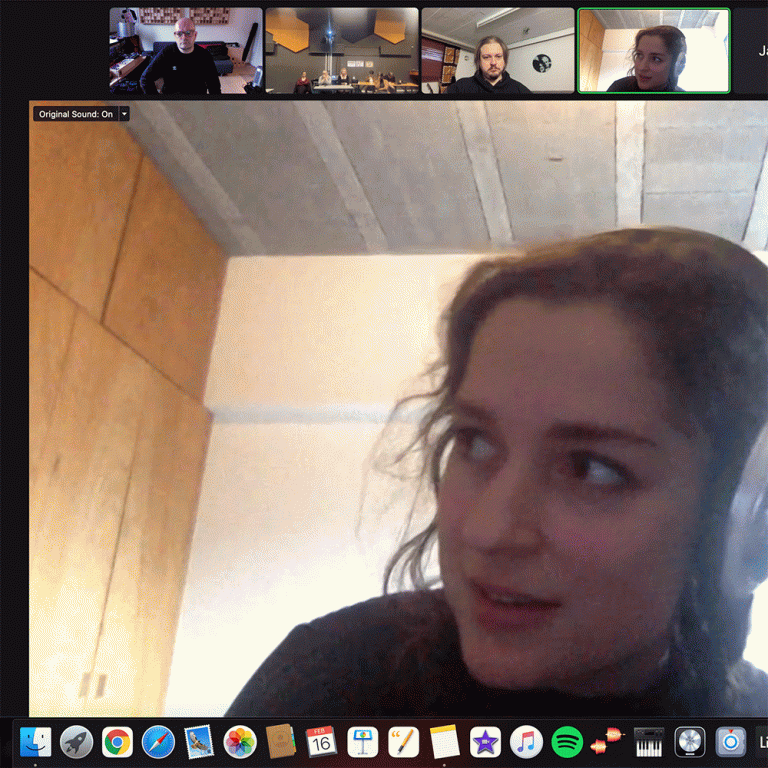
Task: Toggle Original Sound: On button
Action: click(76, 114)
